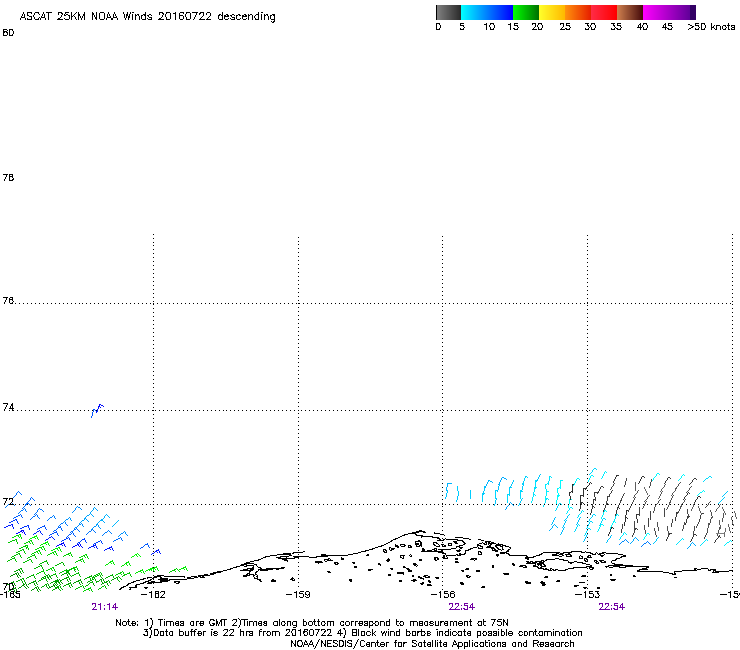Click the green 15-20 knots color band

click(526, 12)
